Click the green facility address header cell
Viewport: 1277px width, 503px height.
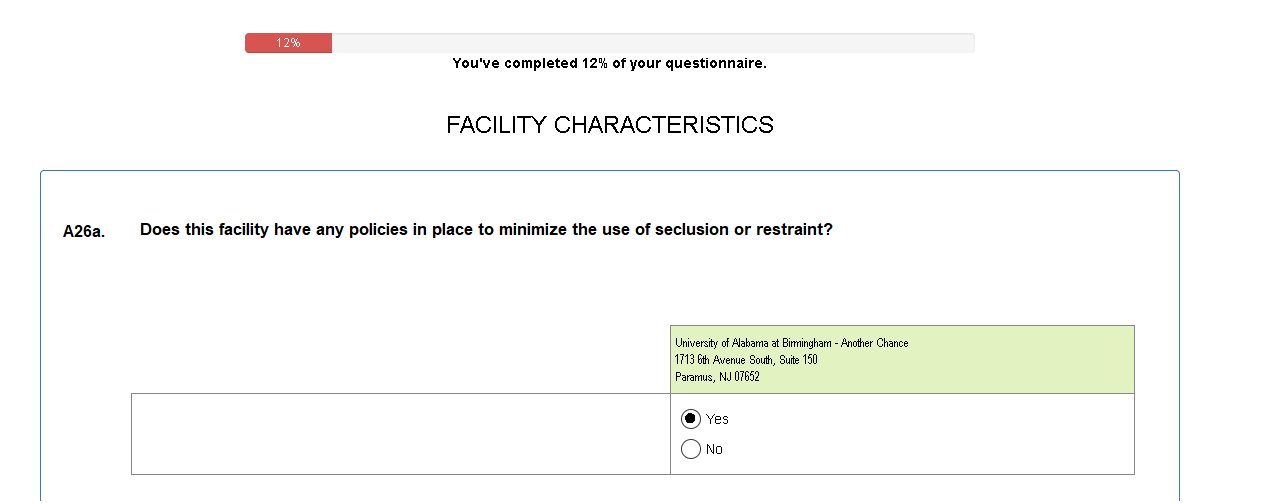pyautogui.click(x=1020, y=359)
